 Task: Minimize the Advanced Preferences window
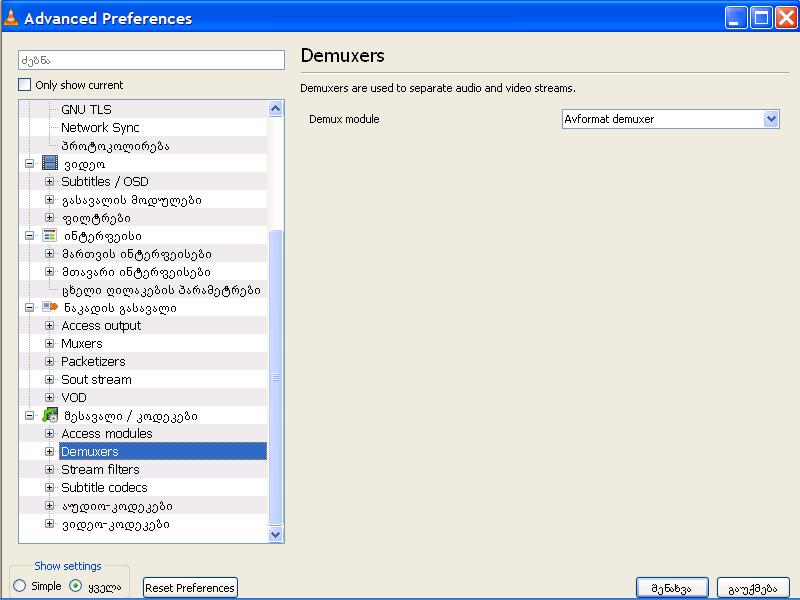coord(736,18)
